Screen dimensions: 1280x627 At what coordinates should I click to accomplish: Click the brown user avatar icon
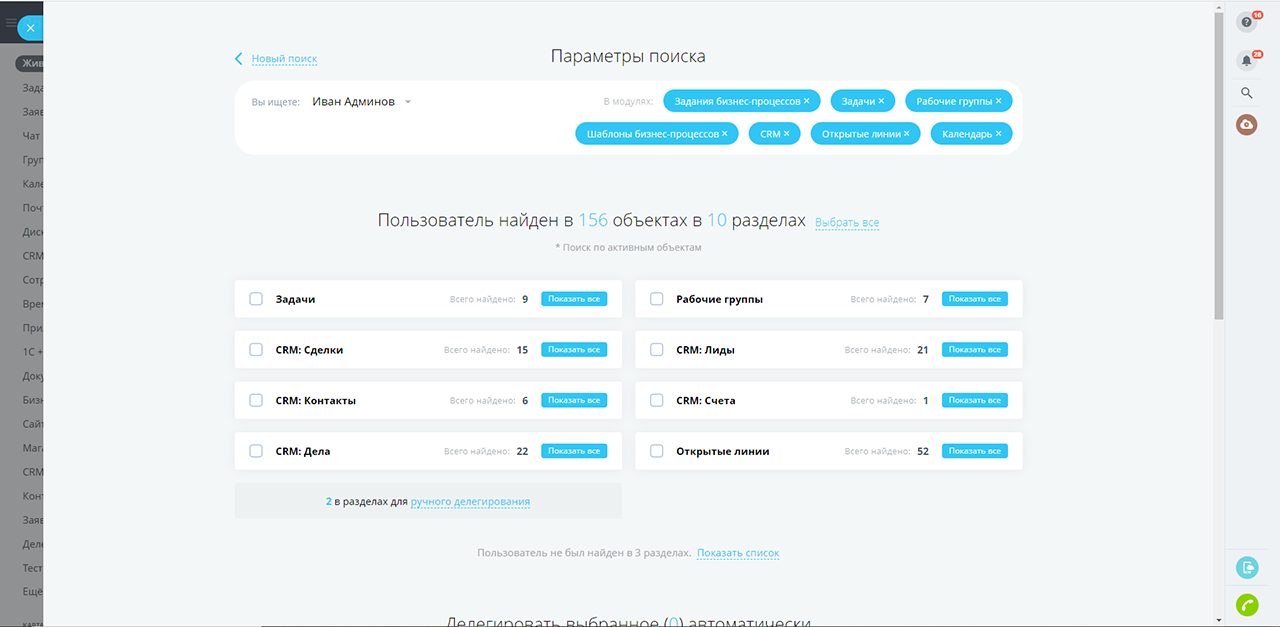point(1246,125)
